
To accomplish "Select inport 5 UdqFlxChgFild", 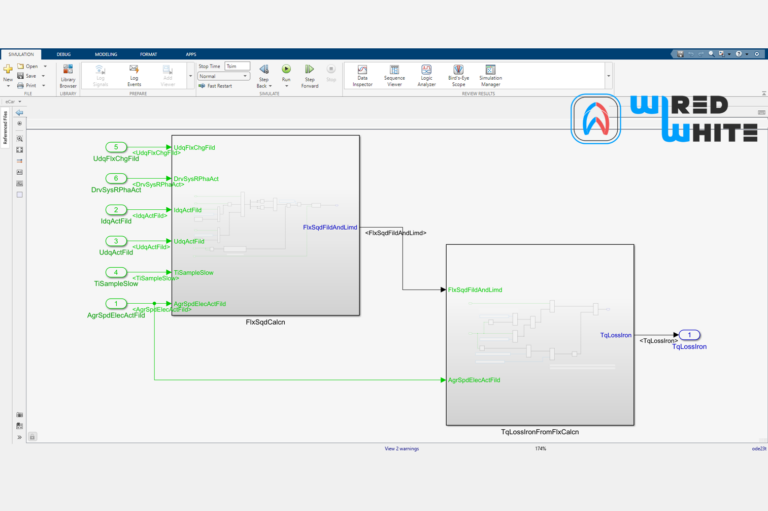I will pos(116,147).
